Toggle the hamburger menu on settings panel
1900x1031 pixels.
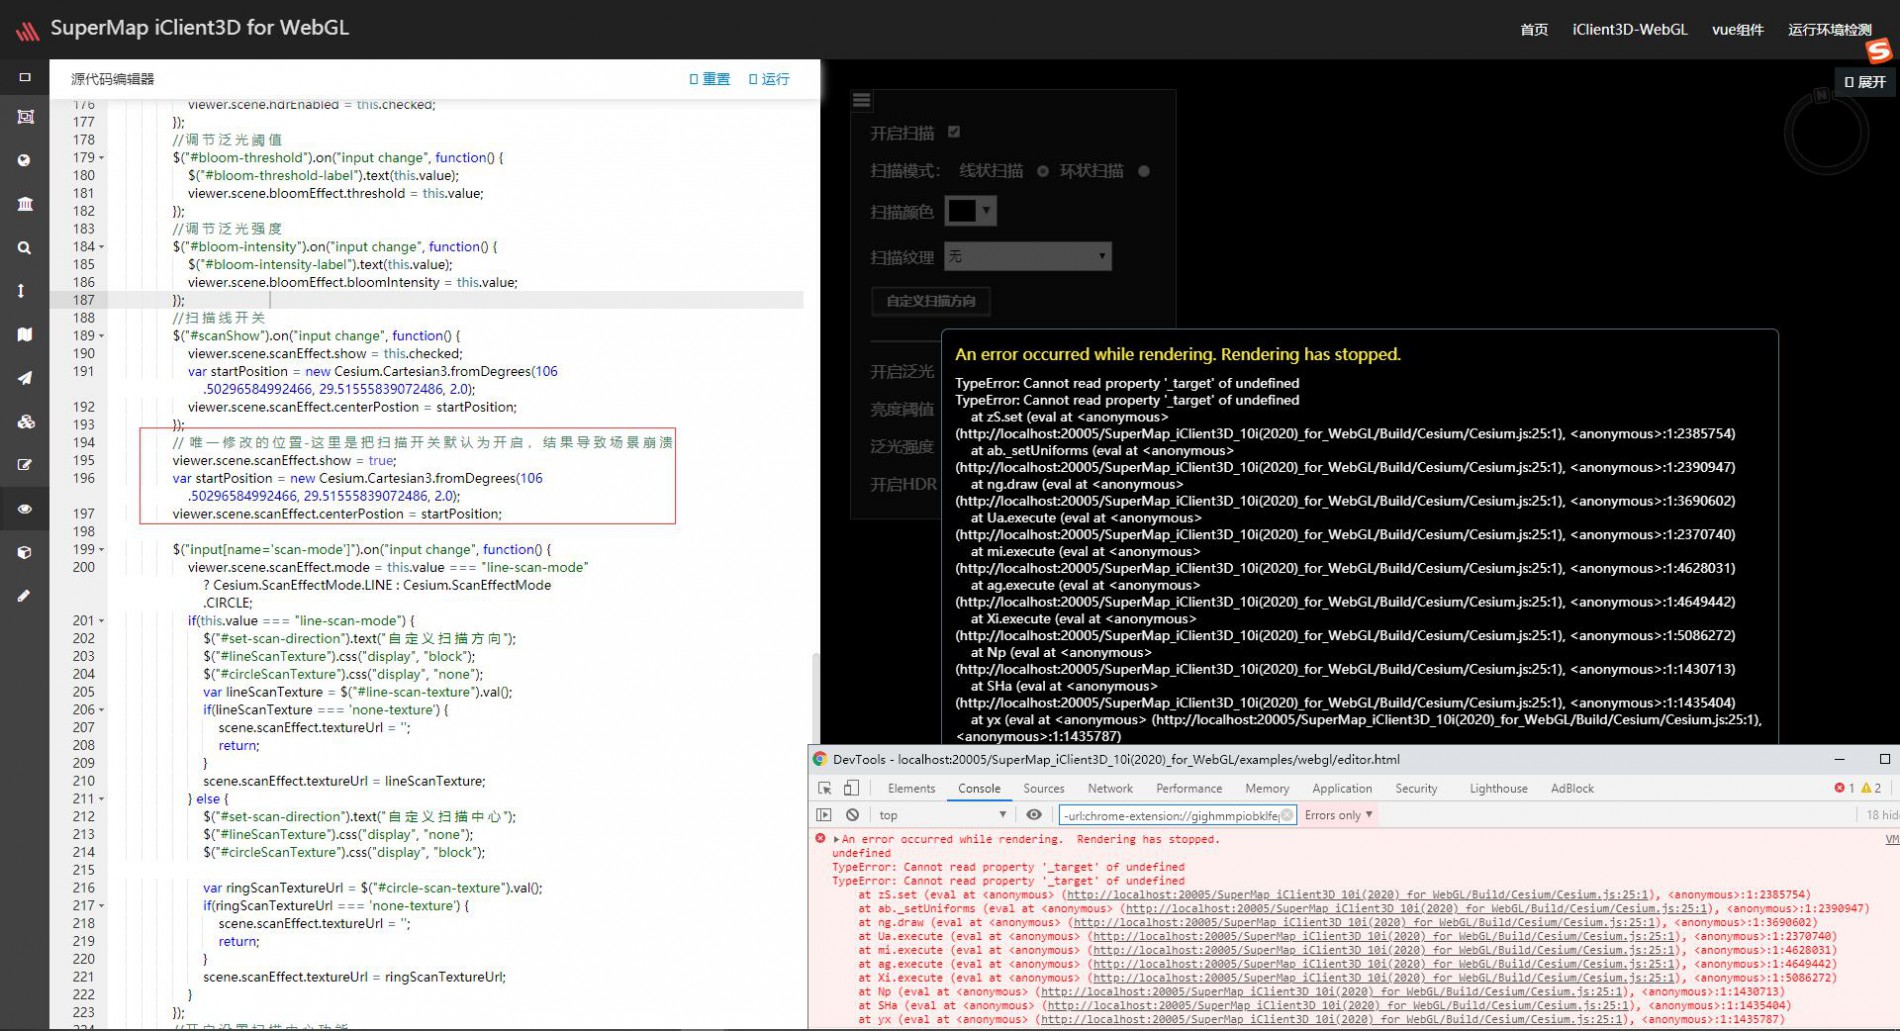click(861, 101)
